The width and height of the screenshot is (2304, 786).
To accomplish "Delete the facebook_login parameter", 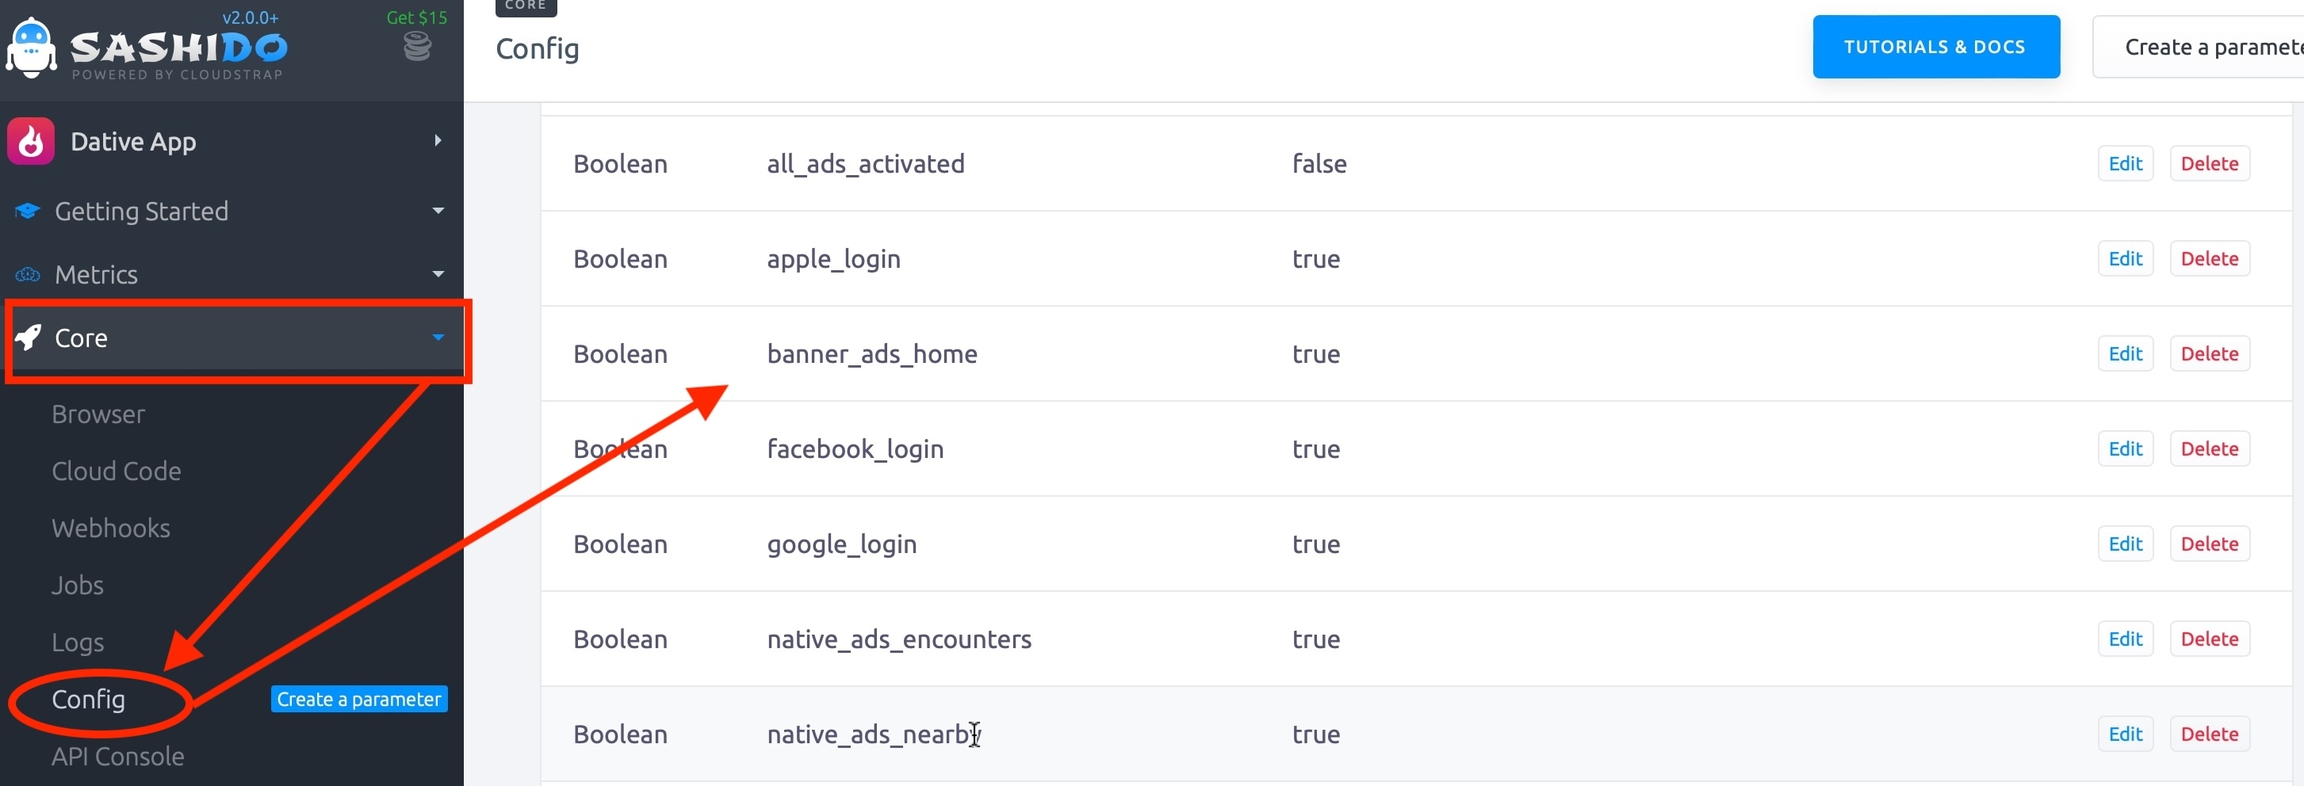I will tap(2209, 449).
